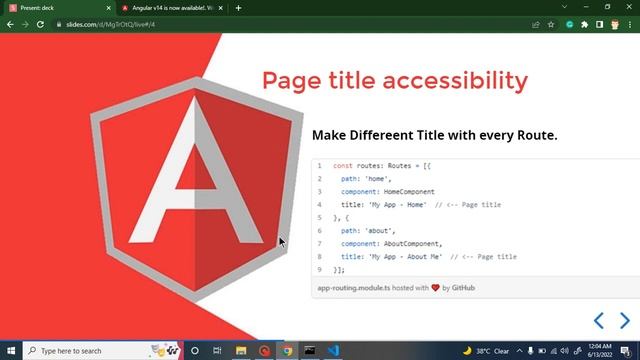The image size is (640, 360).
Task: Click code line 'path: 'about','
Action: coord(368,231)
